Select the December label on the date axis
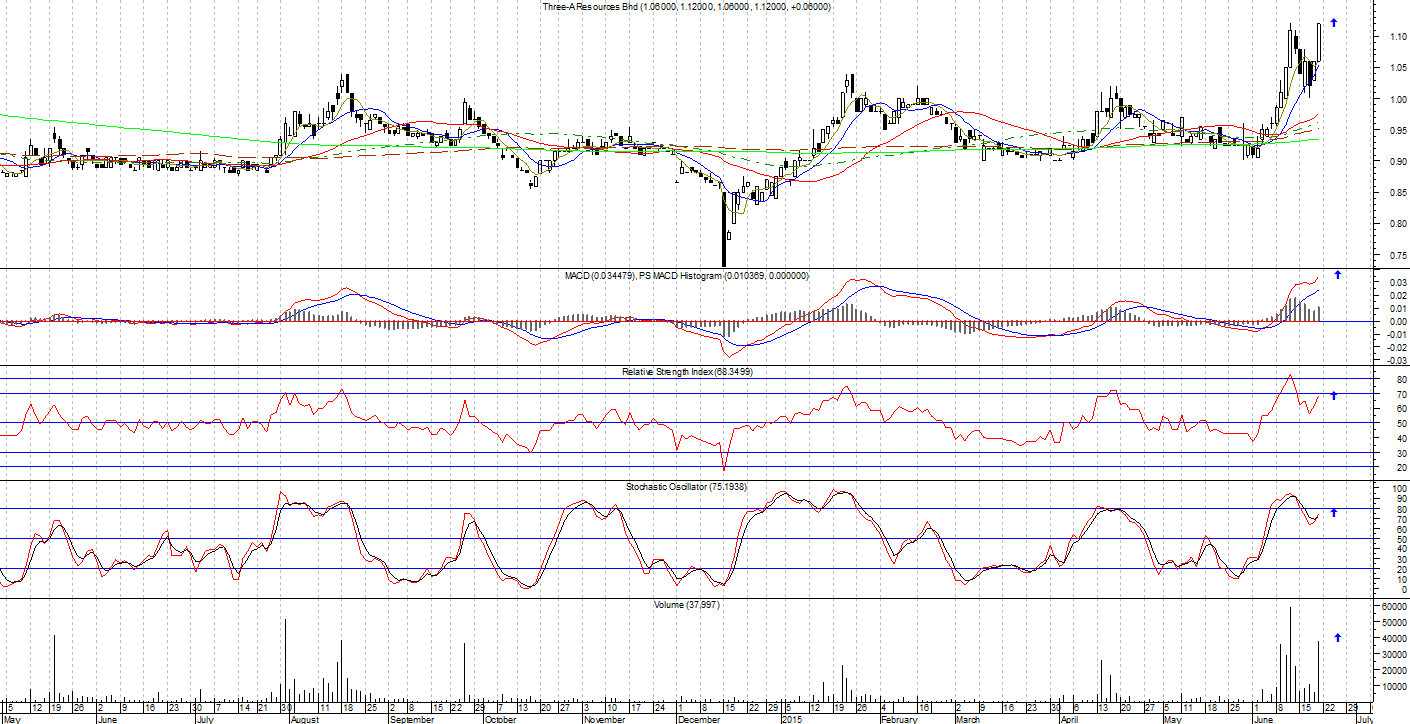Screen dimensions: 1410x724 point(700,718)
